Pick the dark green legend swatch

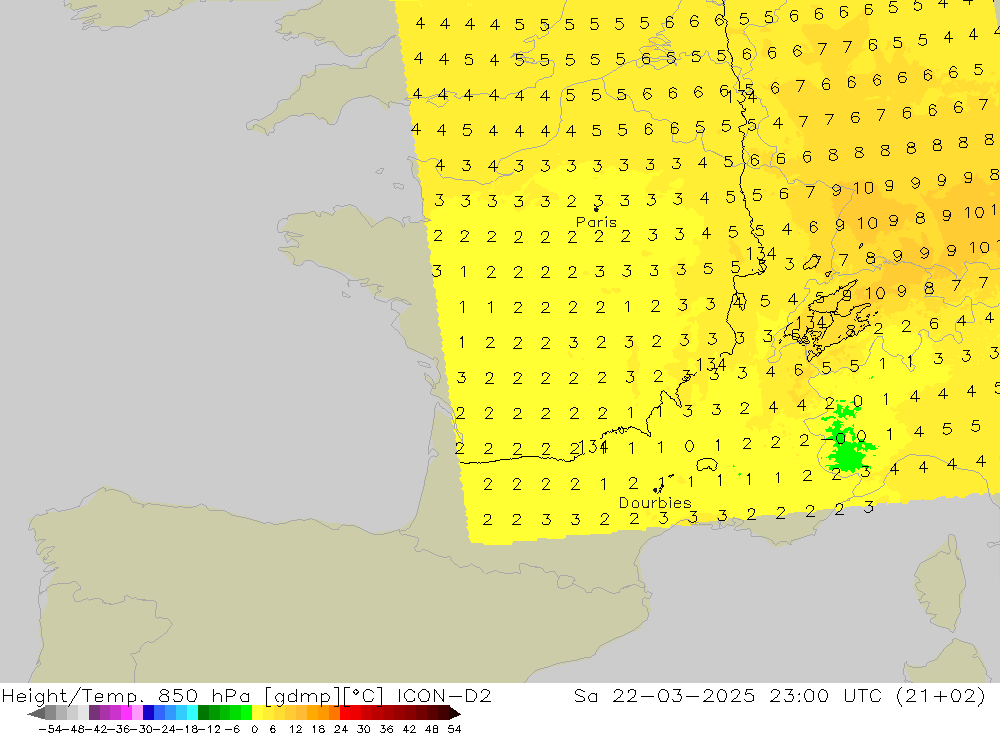tap(203, 713)
